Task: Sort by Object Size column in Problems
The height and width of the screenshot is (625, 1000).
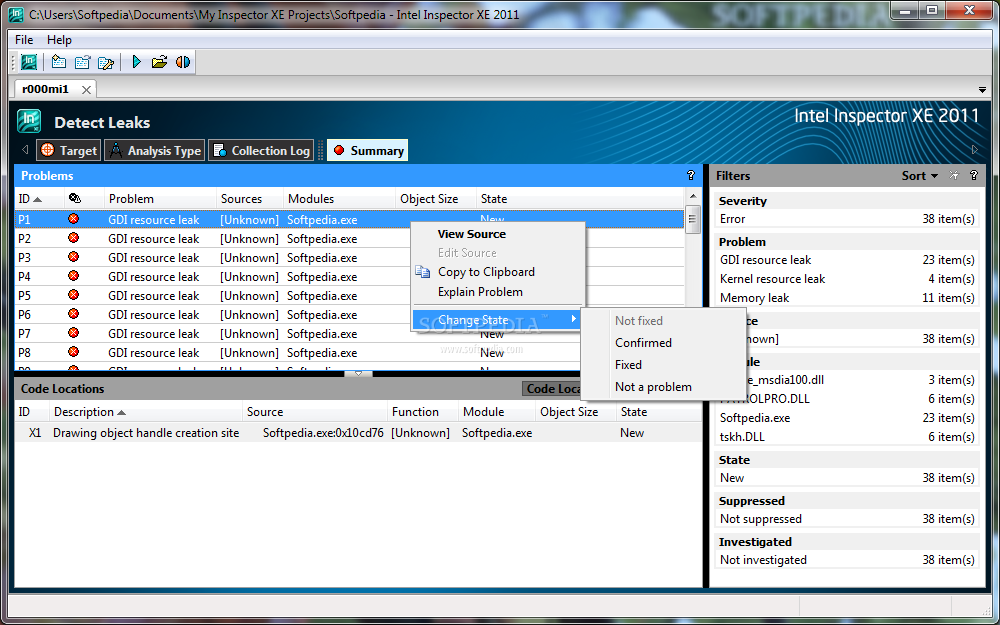Action: coord(436,199)
